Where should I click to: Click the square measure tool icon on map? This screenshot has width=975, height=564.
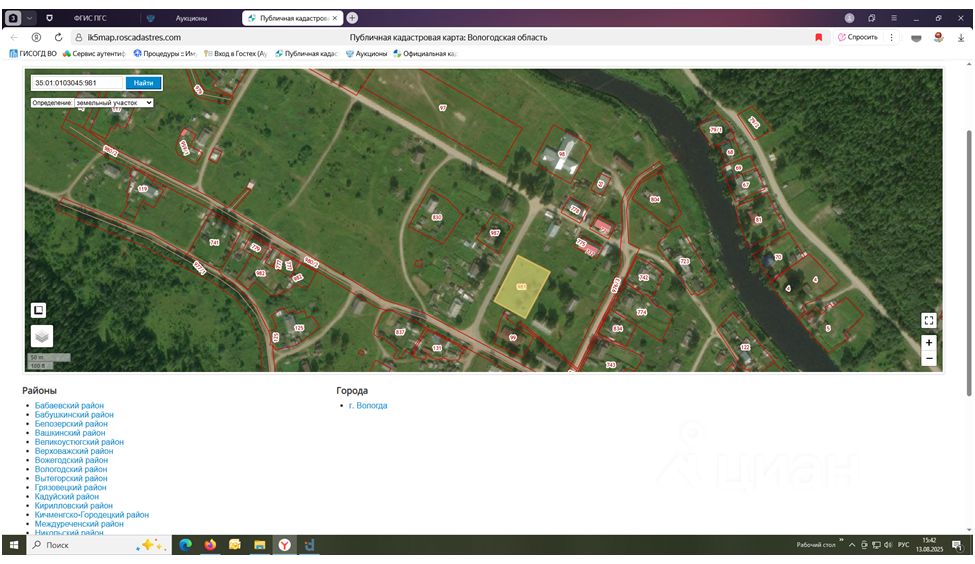[39, 310]
